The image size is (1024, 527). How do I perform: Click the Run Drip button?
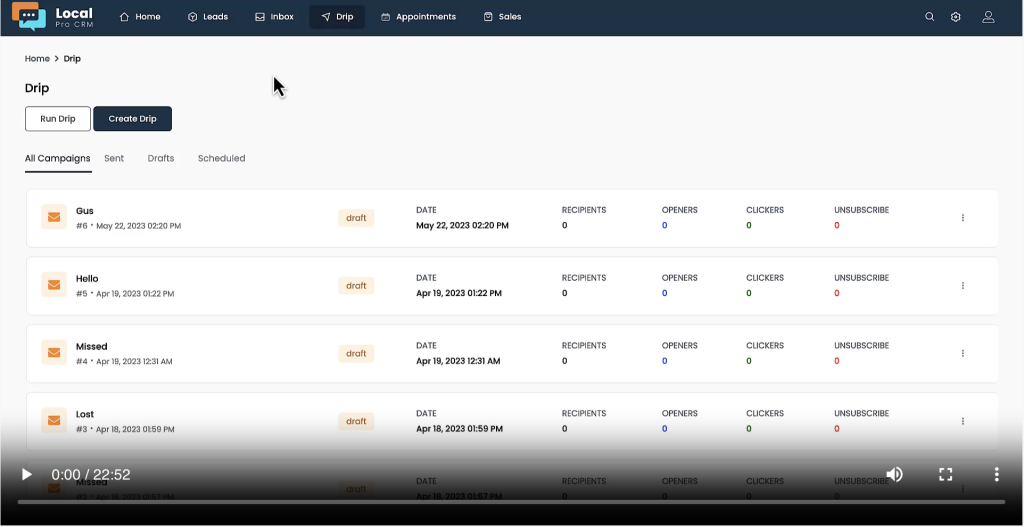(58, 119)
